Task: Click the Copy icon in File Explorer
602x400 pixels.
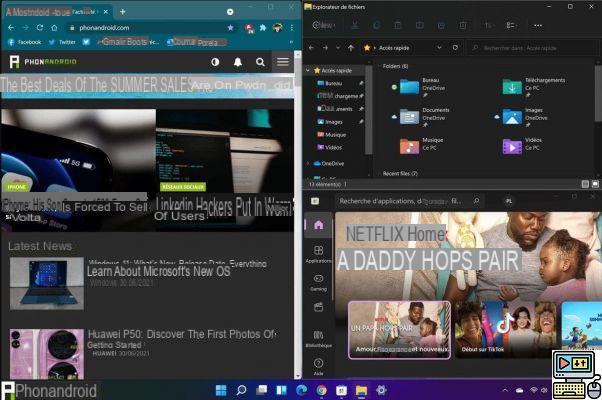Action: 377,25
